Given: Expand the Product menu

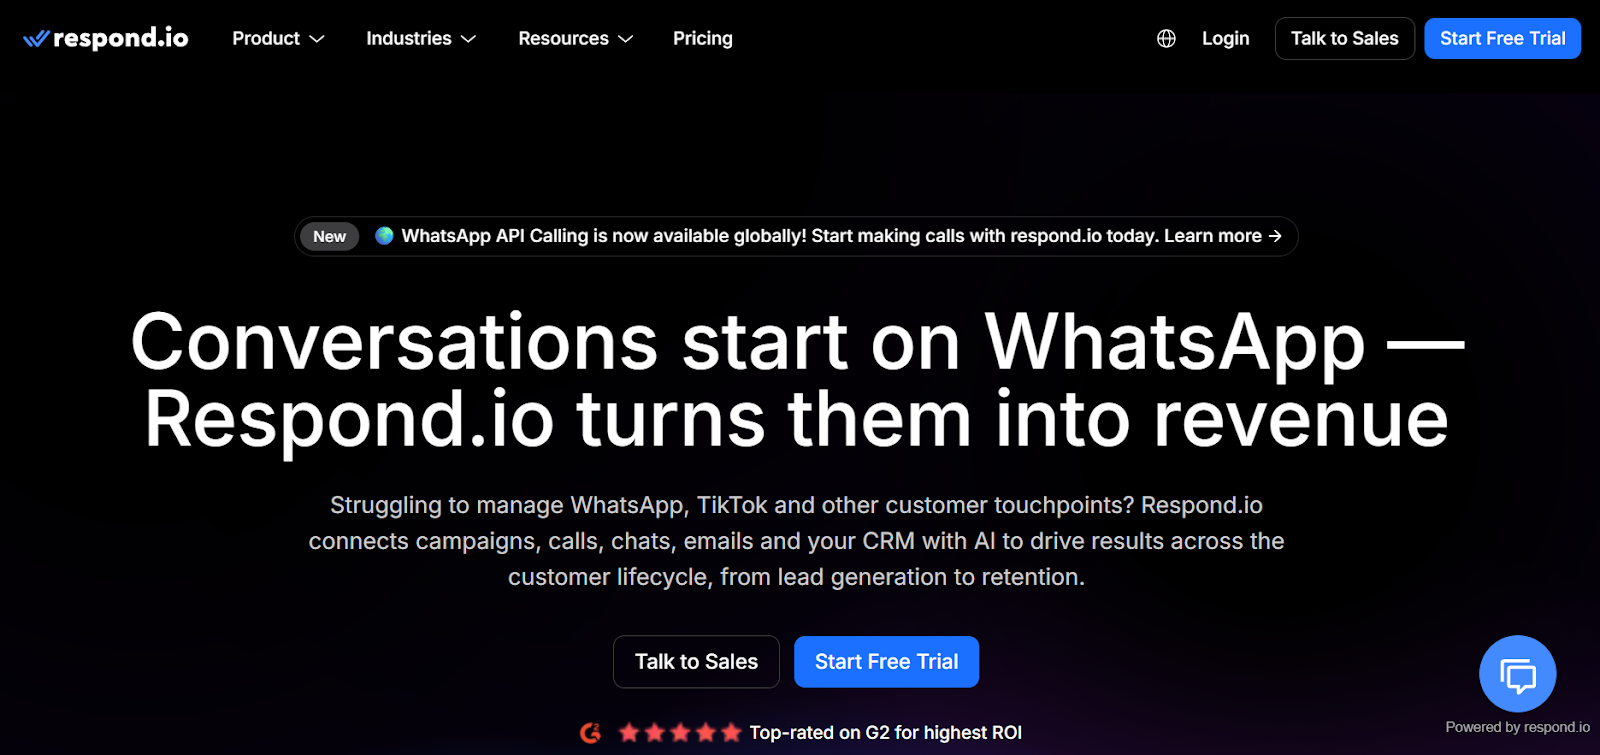Looking at the screenshot, I should (x=278, y=38).
